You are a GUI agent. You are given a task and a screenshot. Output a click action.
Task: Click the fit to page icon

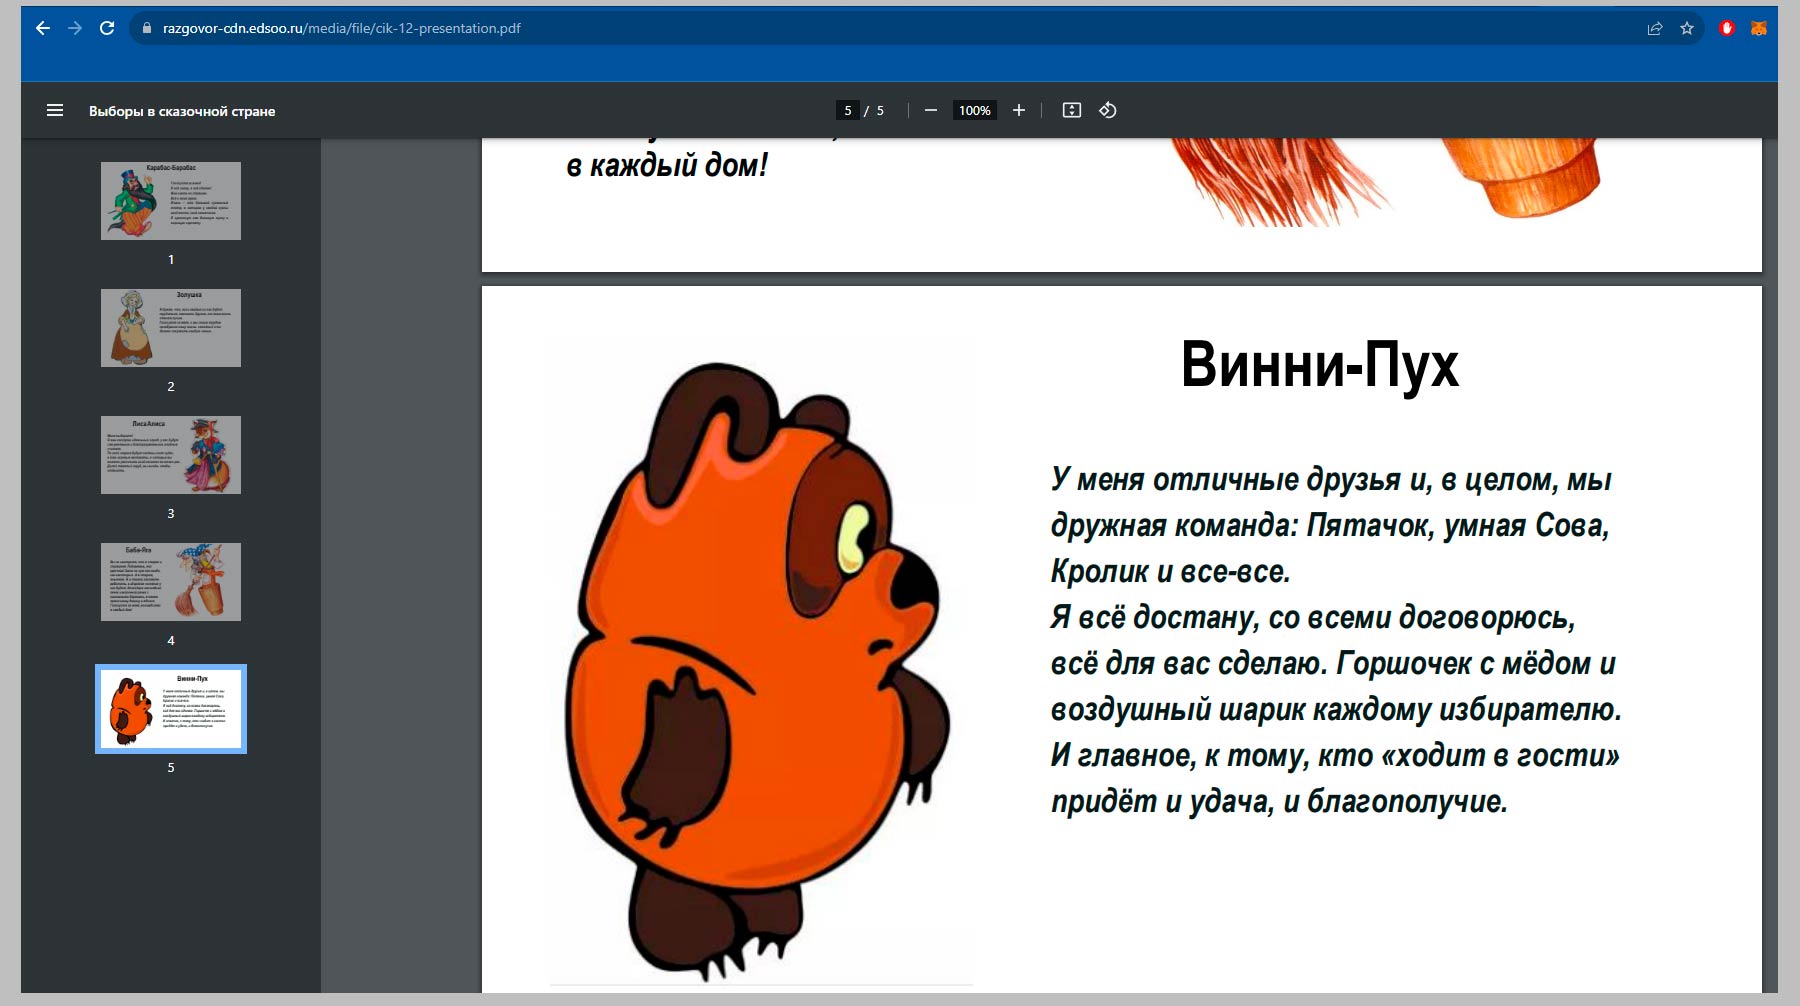click(x=1072, y=110)
